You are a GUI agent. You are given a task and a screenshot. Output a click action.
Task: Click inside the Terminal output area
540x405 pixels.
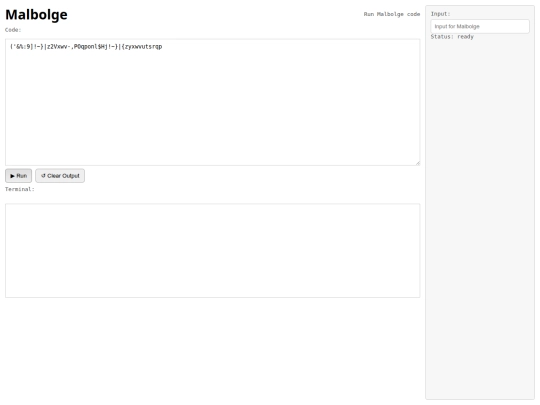pyautogui.click(x=212, y=250)
